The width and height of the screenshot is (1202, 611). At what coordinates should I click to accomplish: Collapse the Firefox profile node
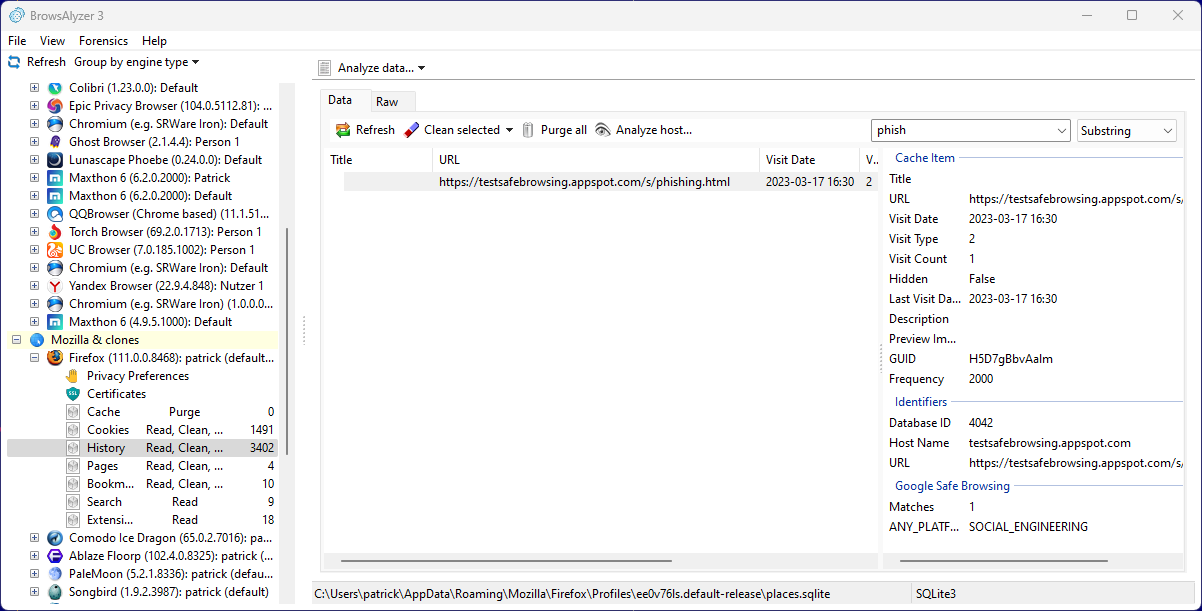[34, 358]
